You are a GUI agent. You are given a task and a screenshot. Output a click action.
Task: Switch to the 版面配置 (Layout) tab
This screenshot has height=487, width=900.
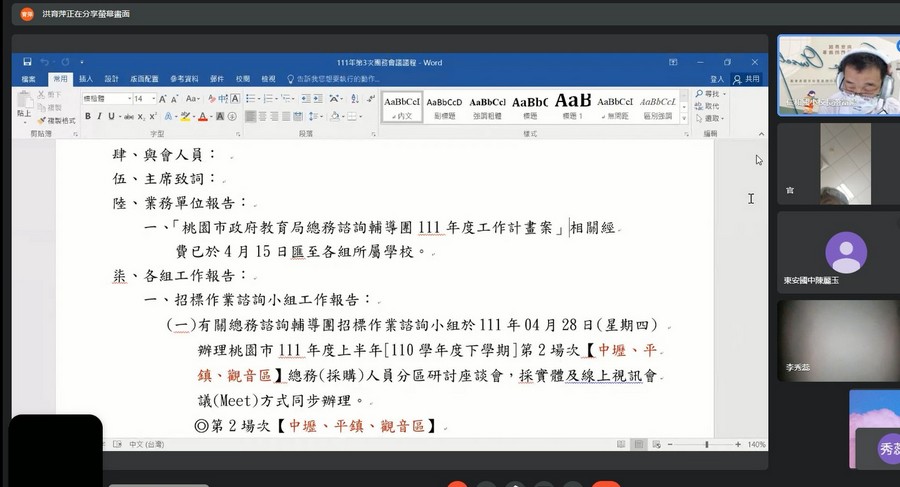(144, 79)
